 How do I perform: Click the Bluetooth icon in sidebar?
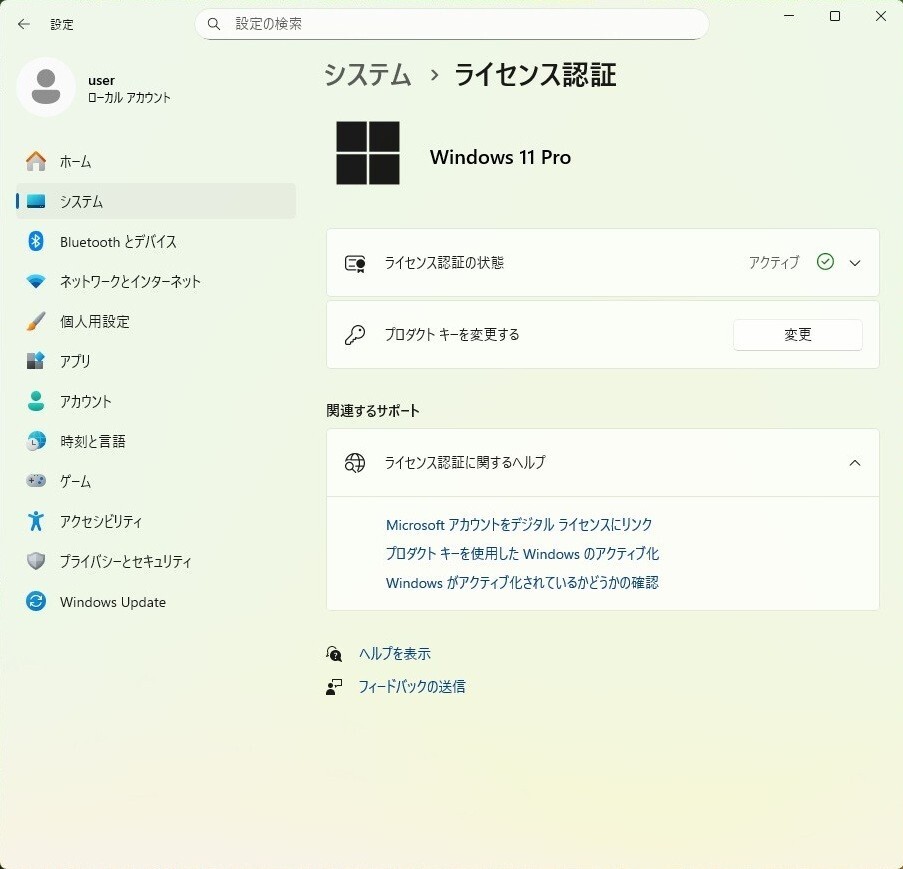[36, 241]
